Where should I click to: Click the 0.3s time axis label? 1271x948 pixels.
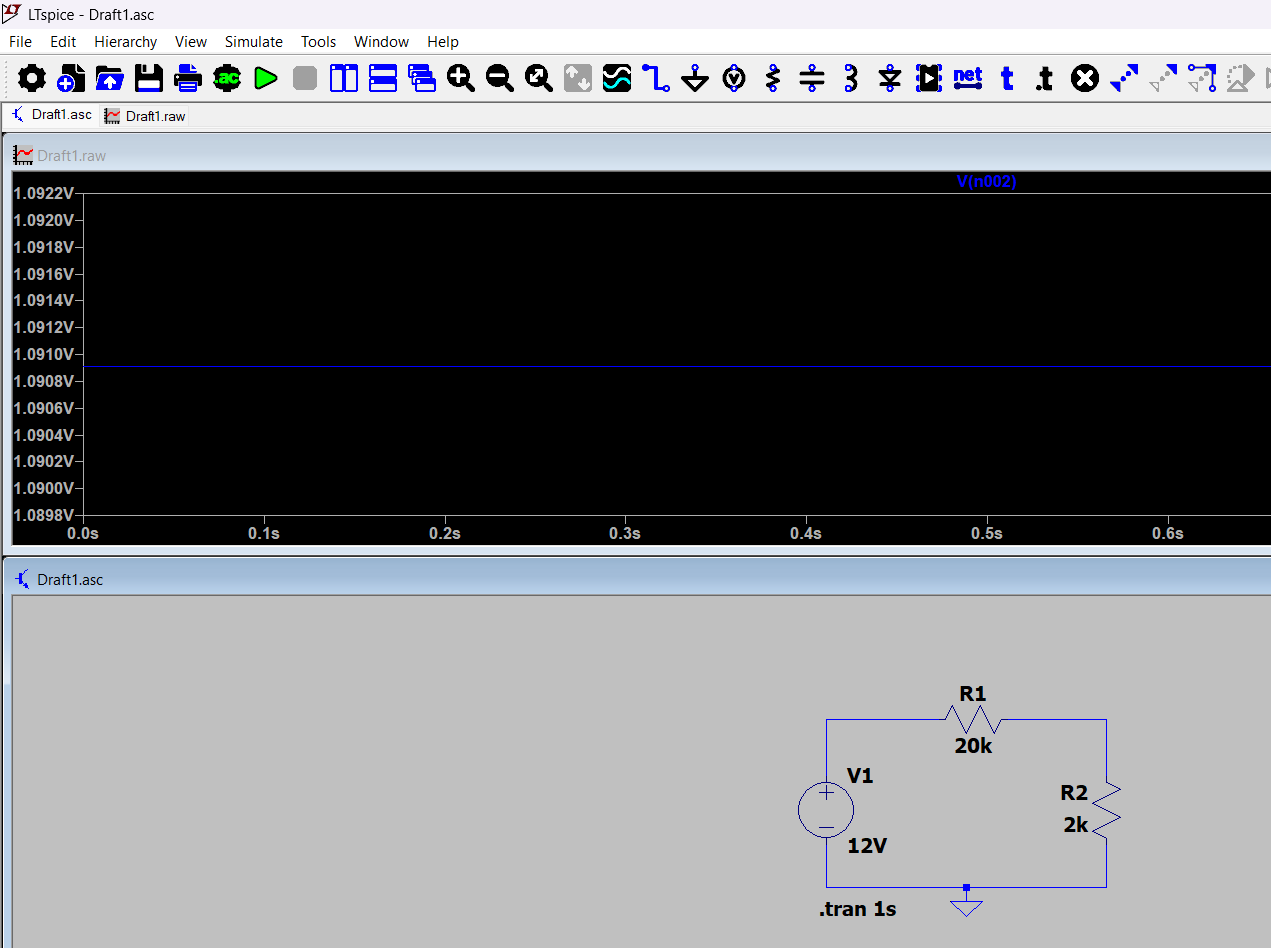[x=625, y=533]
